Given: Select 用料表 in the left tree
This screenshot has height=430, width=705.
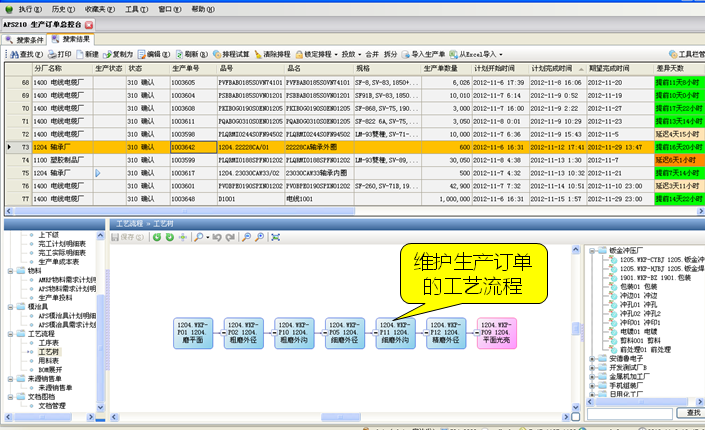Looking at the screenshot, I should [x=48, y=360].
